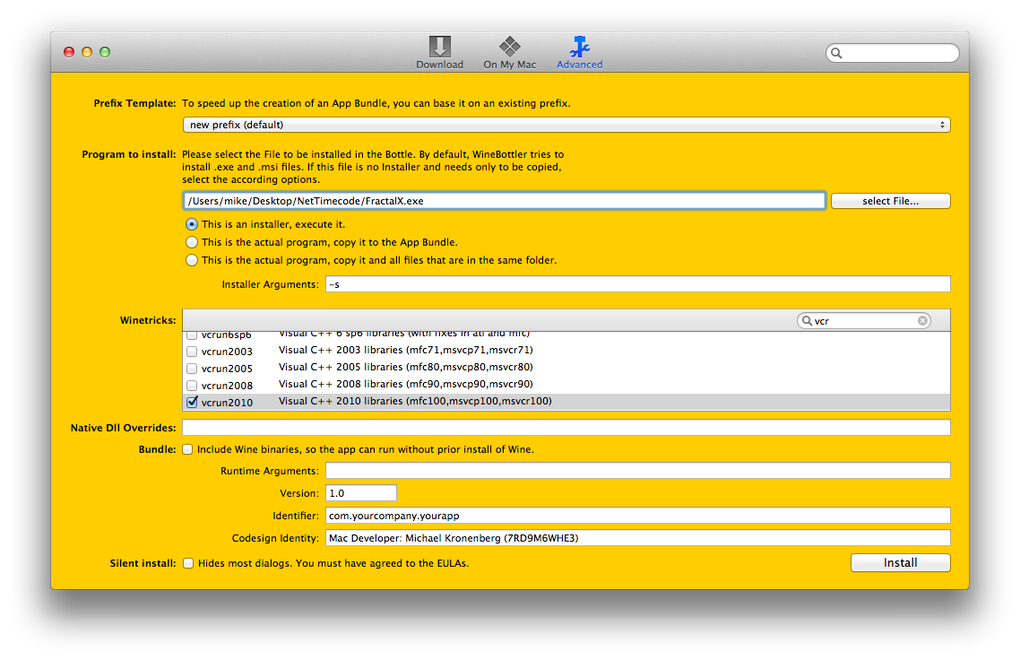The image size is (1020, 660).
Task: Focus the toolbar search field
Action: tap(892, 53)
